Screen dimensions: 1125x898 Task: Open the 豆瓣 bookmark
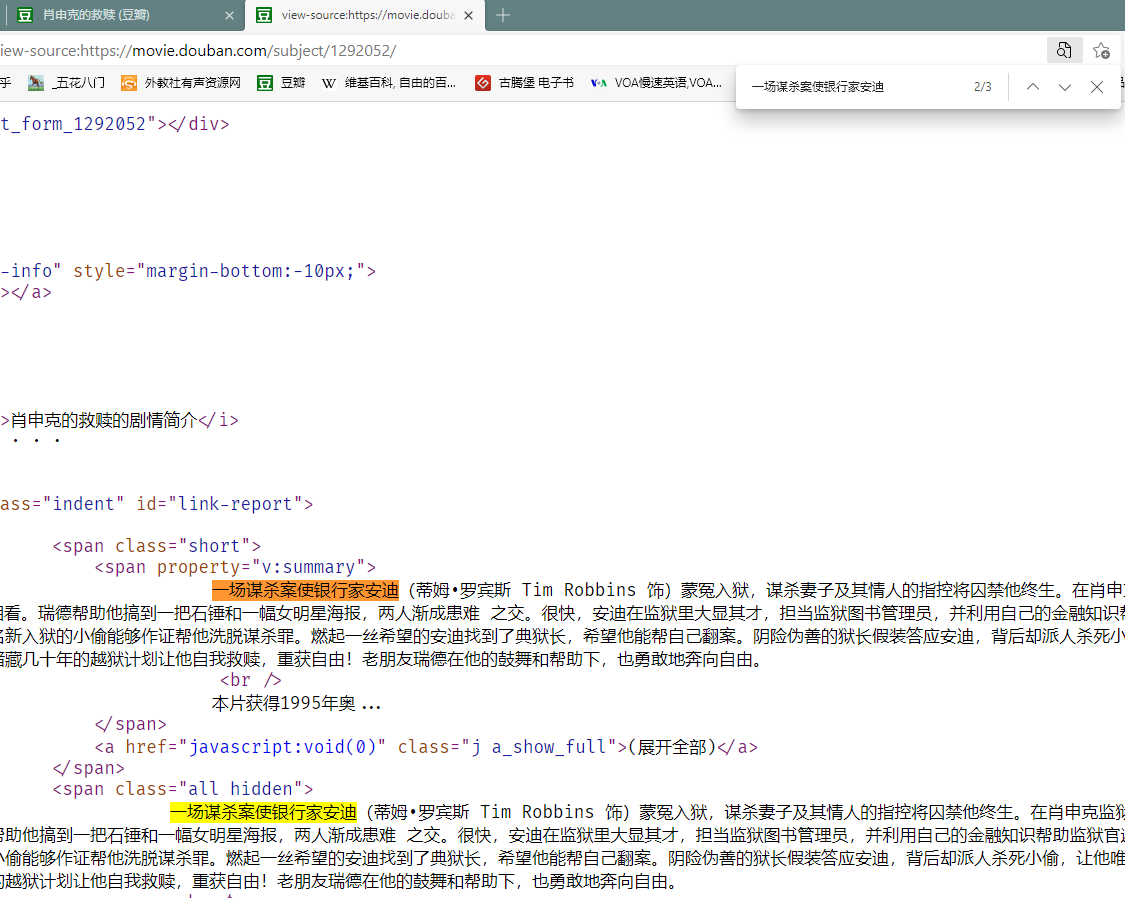point(281,83)
